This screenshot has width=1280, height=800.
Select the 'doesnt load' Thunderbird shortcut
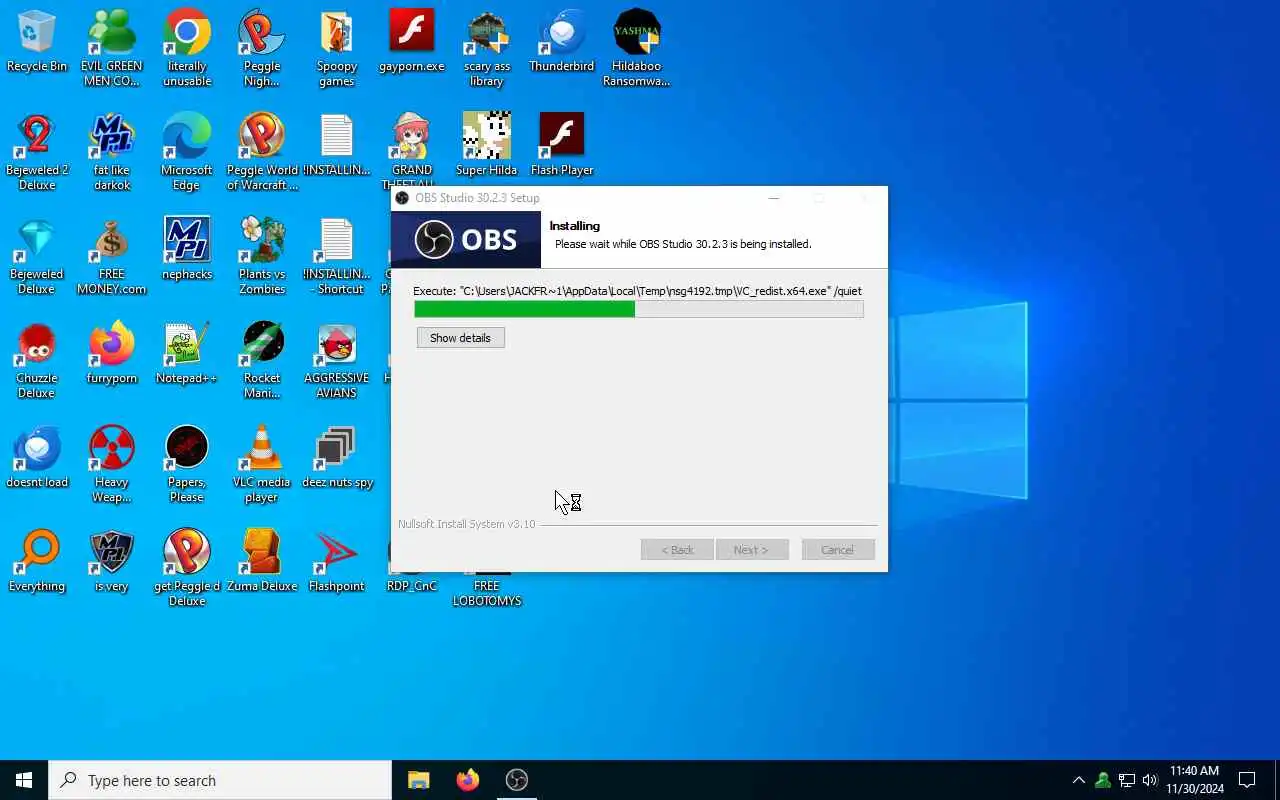(37, 458)
